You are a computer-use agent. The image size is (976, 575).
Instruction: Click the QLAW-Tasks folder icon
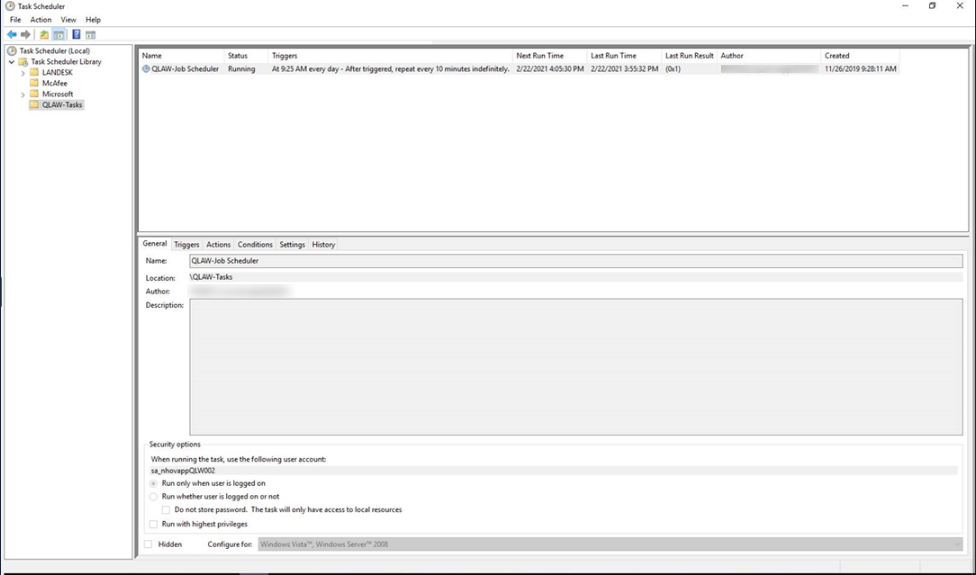click(34, 105)
